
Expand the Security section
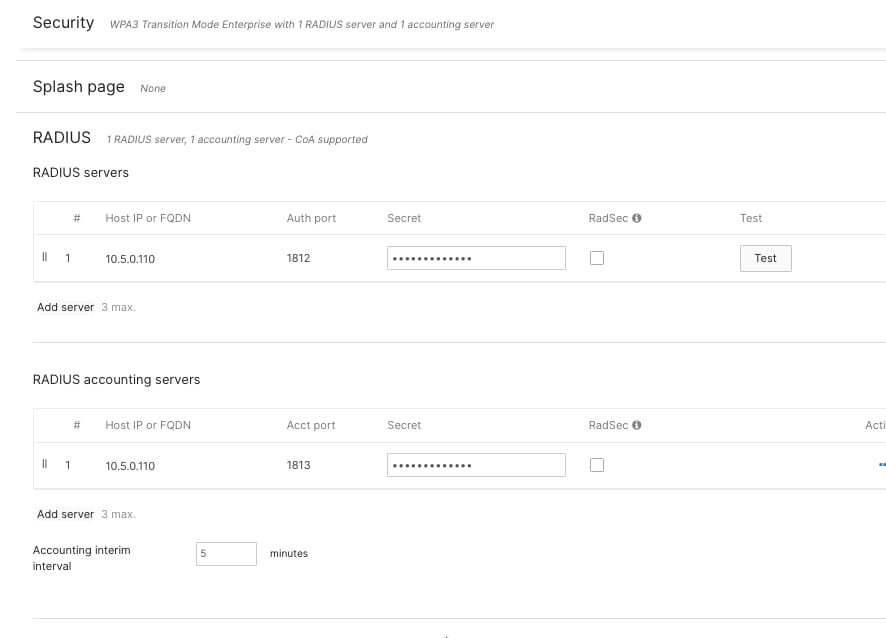click(x=63, y=22)
